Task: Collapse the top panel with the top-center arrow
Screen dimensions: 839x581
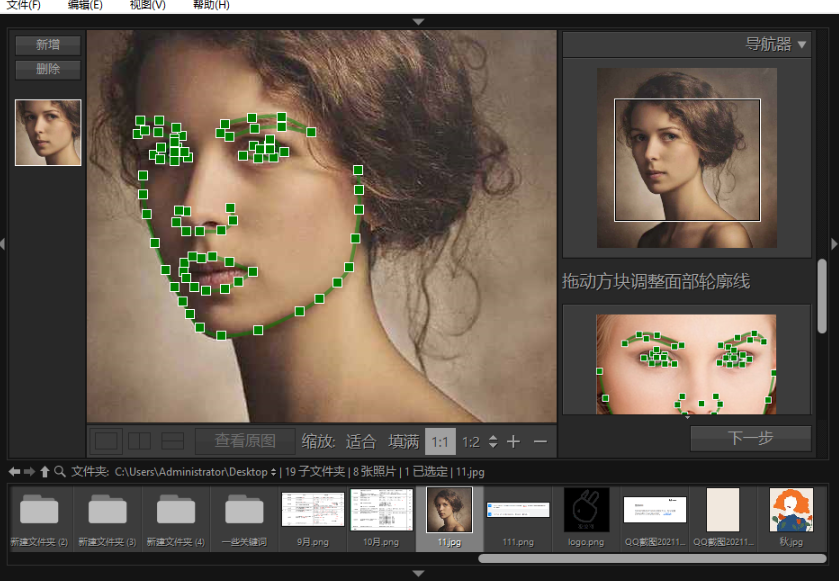Action: click(419, 21)
